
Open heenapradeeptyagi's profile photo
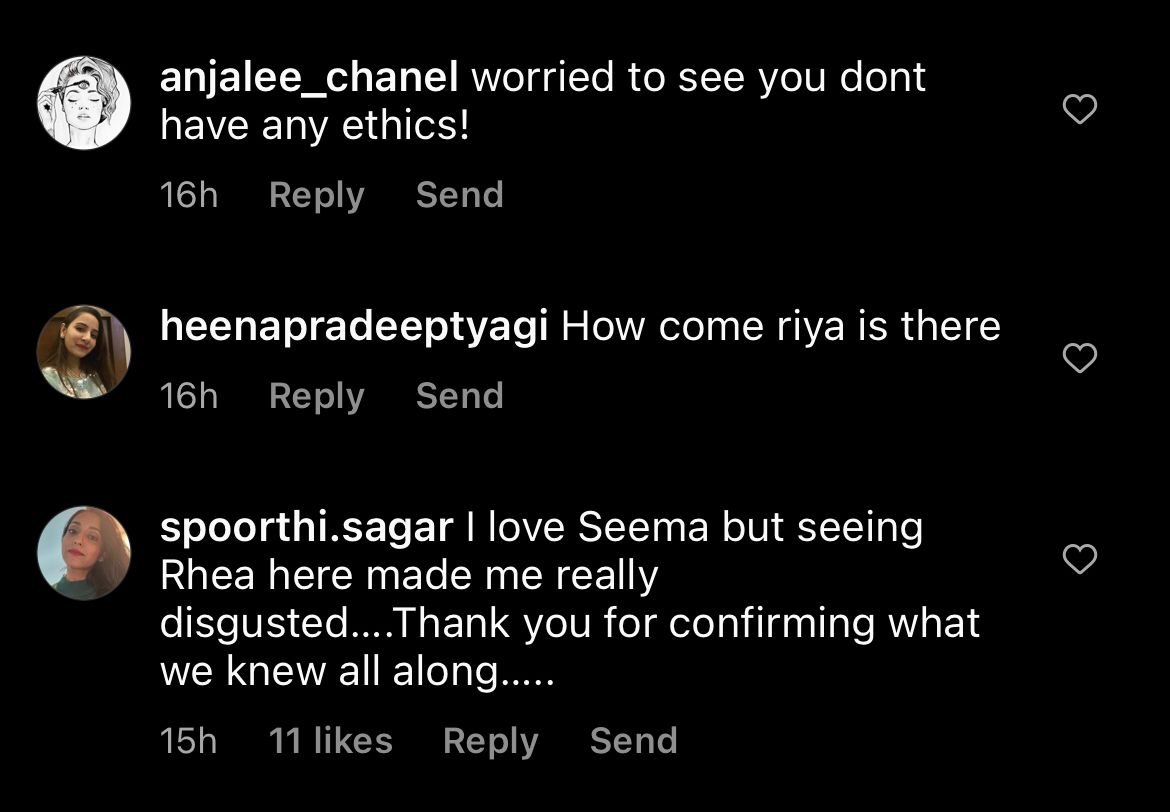tap(84, 351)
